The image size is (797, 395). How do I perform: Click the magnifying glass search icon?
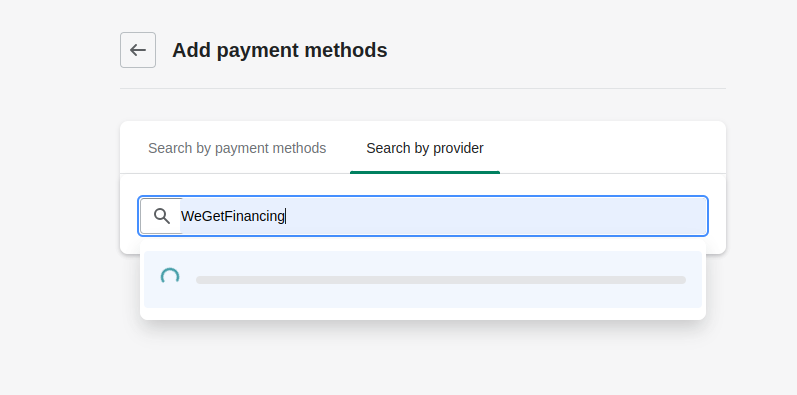click(162, 216)
